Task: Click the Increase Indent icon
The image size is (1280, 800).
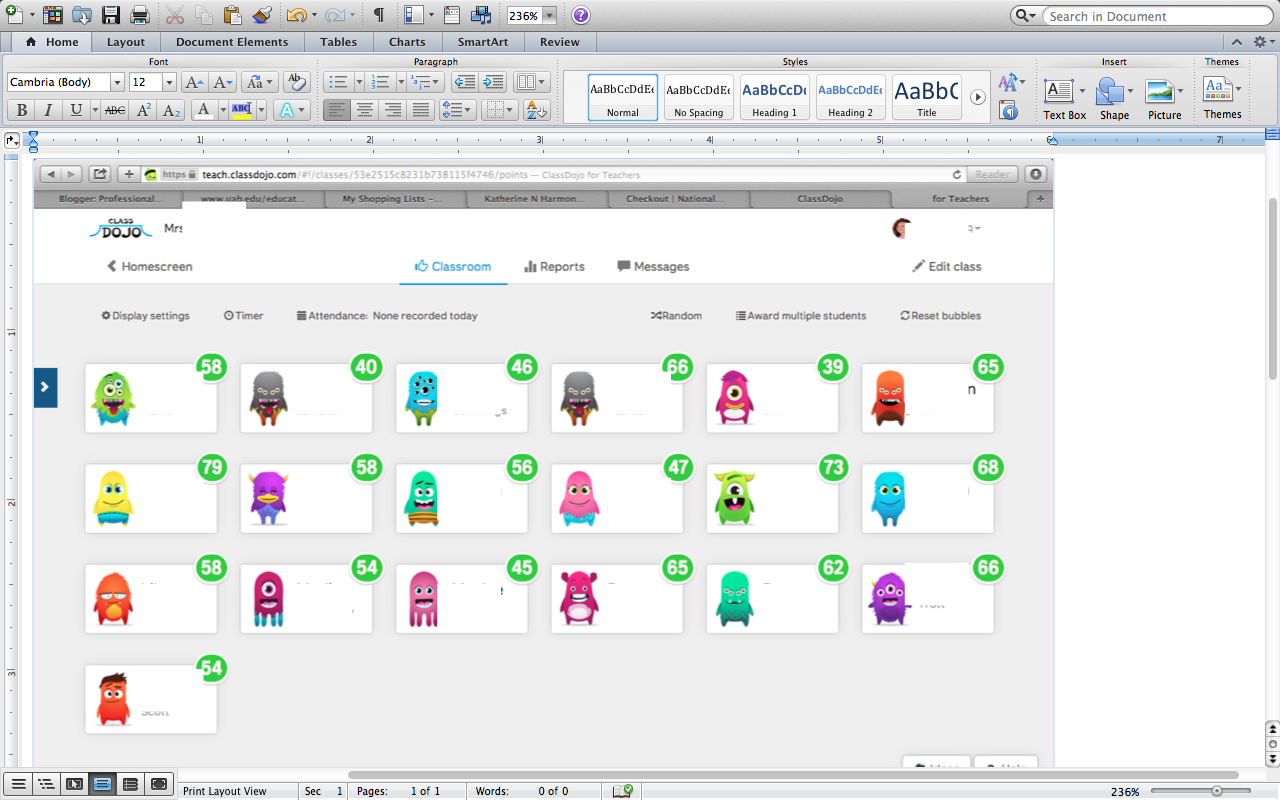Action: (x=493, y=82)
